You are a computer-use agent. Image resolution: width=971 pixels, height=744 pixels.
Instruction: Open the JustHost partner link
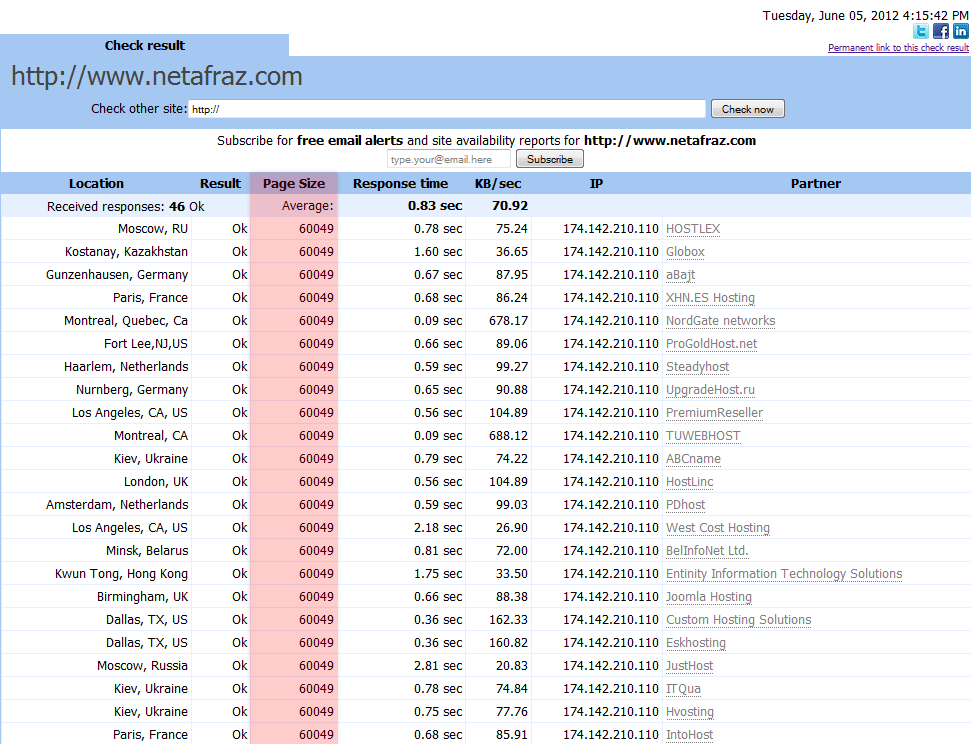pyautogui.click(x=689, y=665)
